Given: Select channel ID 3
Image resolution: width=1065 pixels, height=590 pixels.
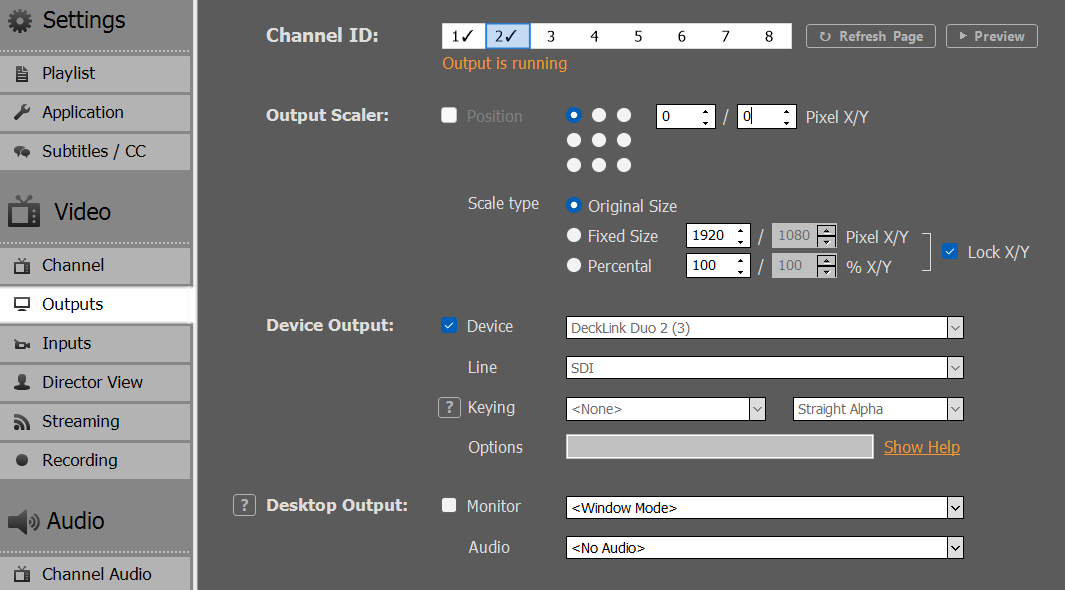Looking at the screenshot, I should coord(551,36).
